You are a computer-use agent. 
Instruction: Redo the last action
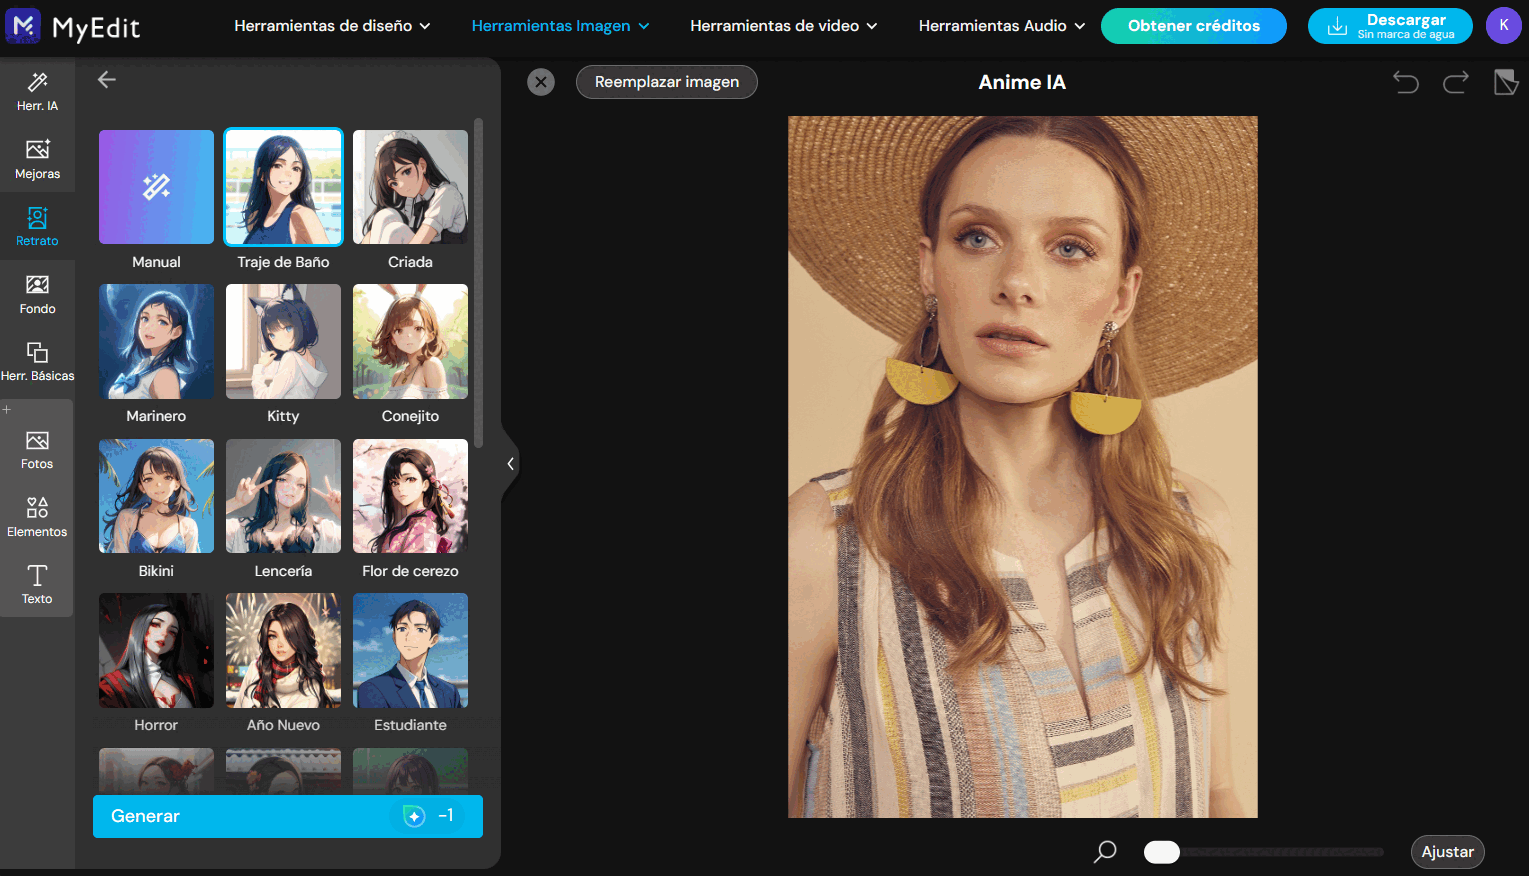[x=1456, y=82]
